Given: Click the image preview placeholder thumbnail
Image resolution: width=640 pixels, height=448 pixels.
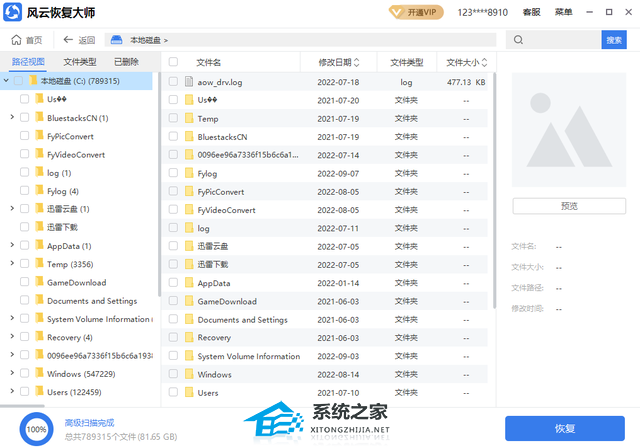Looking at the screenshot, I should (x=569, y=130).
